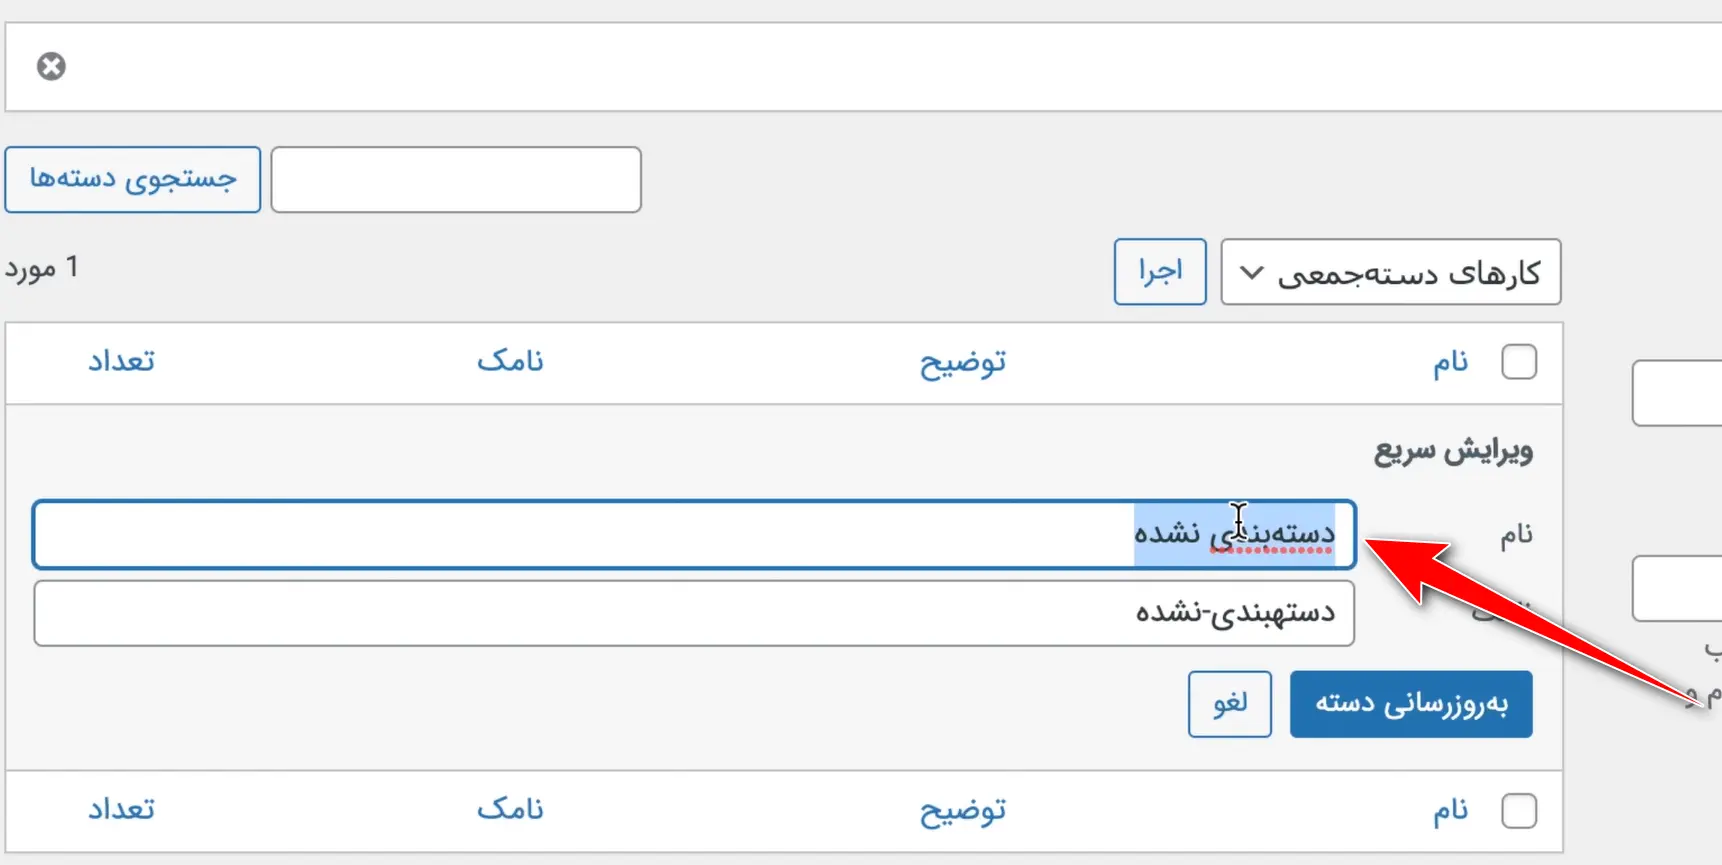Click inside the category search input box
Screen dimensions: 1722x865
click(x=456, y=179)
